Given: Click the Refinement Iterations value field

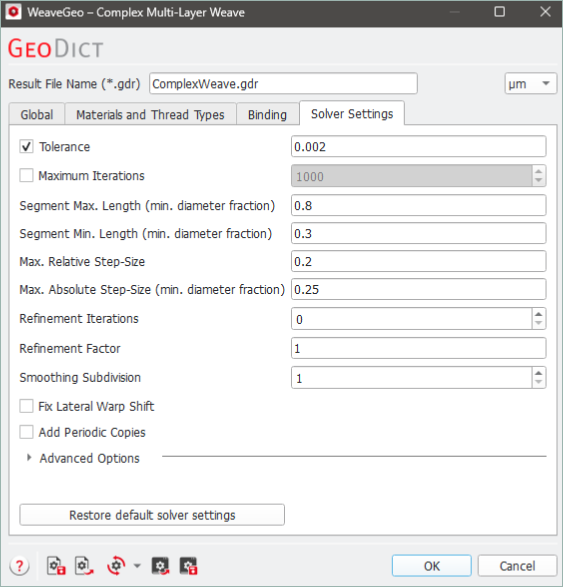Looking at the screenshot, I should pos(411,319).
